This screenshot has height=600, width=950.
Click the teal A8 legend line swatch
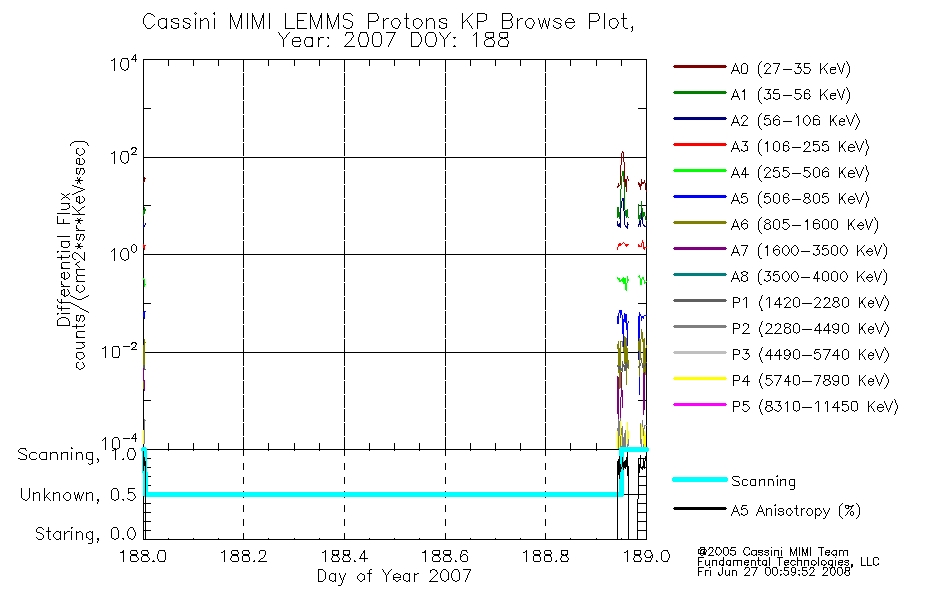coord(699,275)
